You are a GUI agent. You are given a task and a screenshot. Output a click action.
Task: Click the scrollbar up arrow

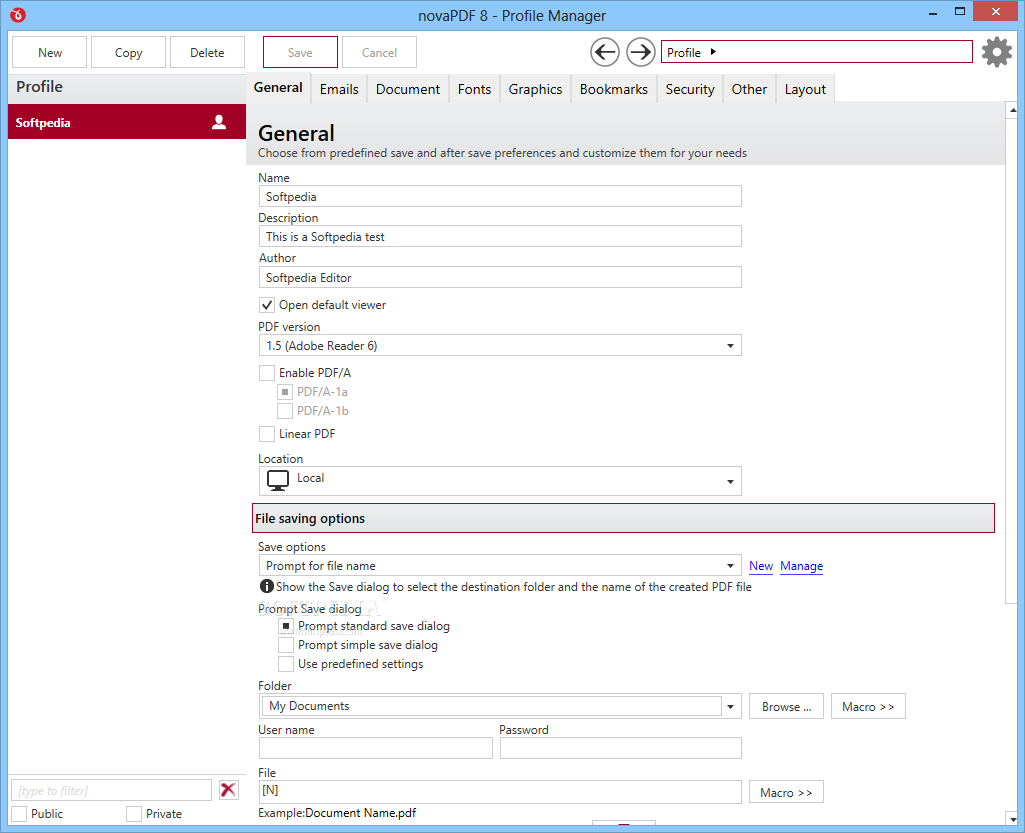tap(1013, 110)
